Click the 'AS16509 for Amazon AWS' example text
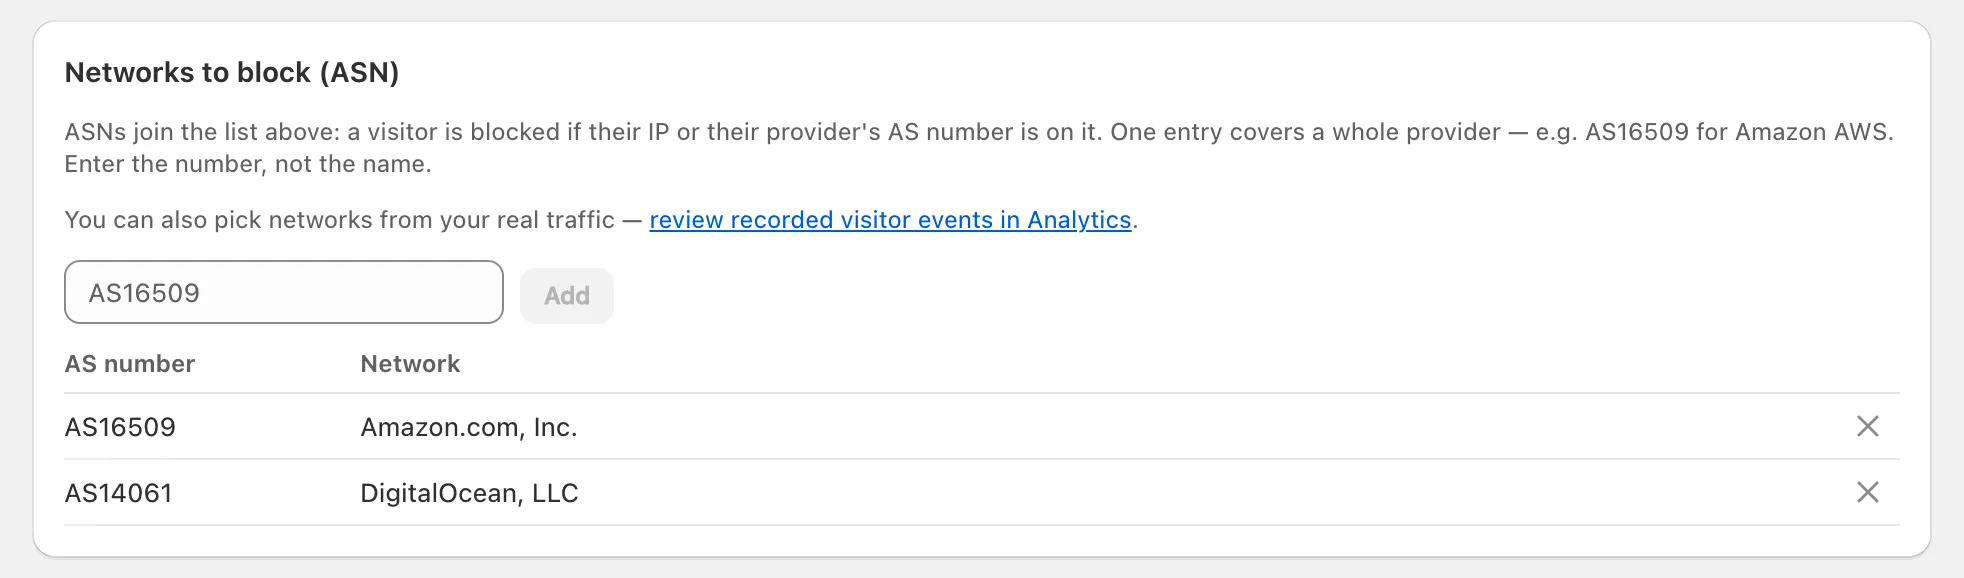This screenshot has height=578, width=1964. coord(1738,132)
